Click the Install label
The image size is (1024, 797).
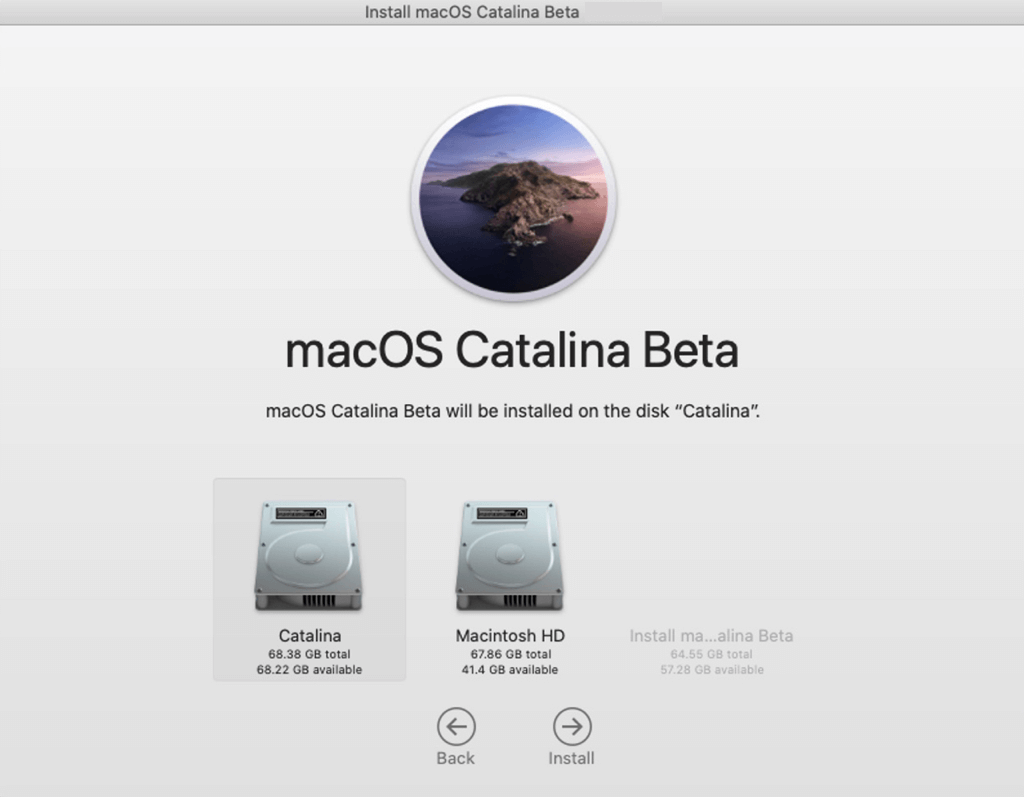coord(571,758)
